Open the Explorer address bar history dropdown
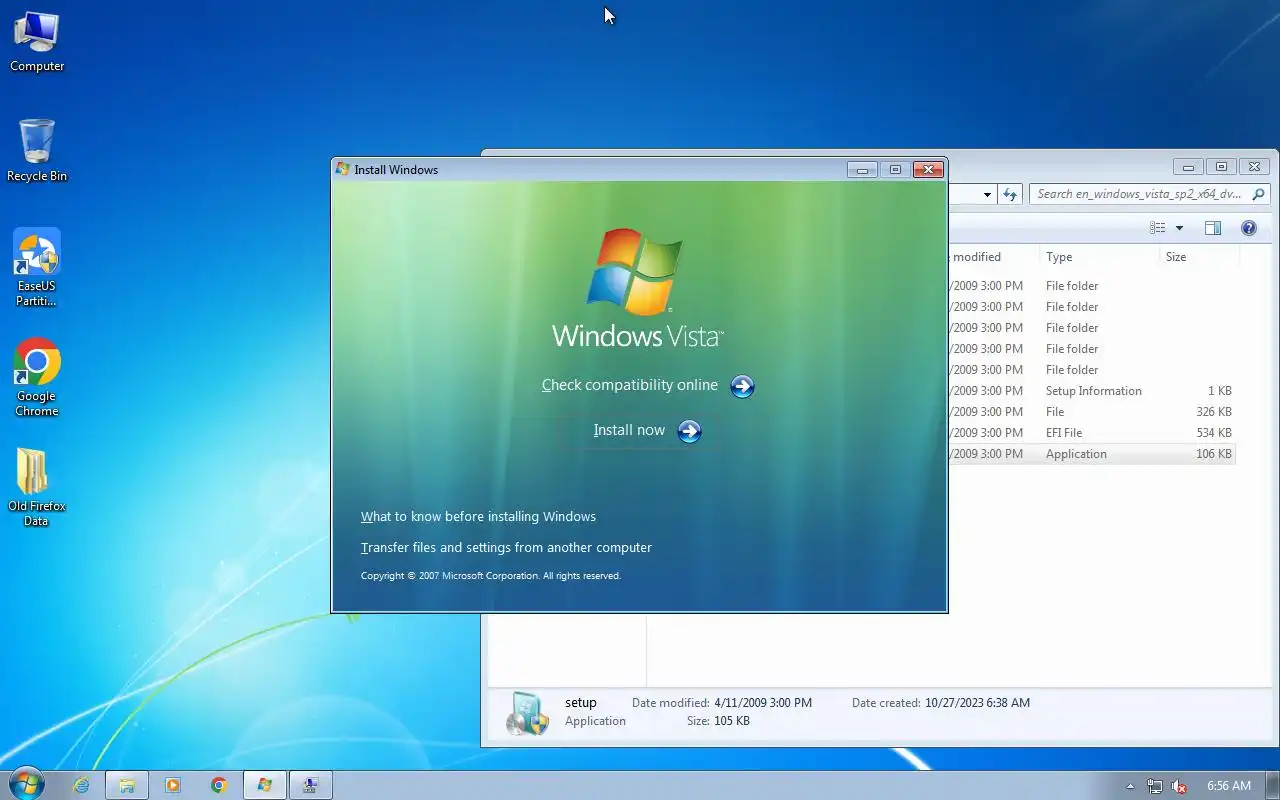Image resolution: width=1280 pixels, height=800 pixels. tap(987, 195)
